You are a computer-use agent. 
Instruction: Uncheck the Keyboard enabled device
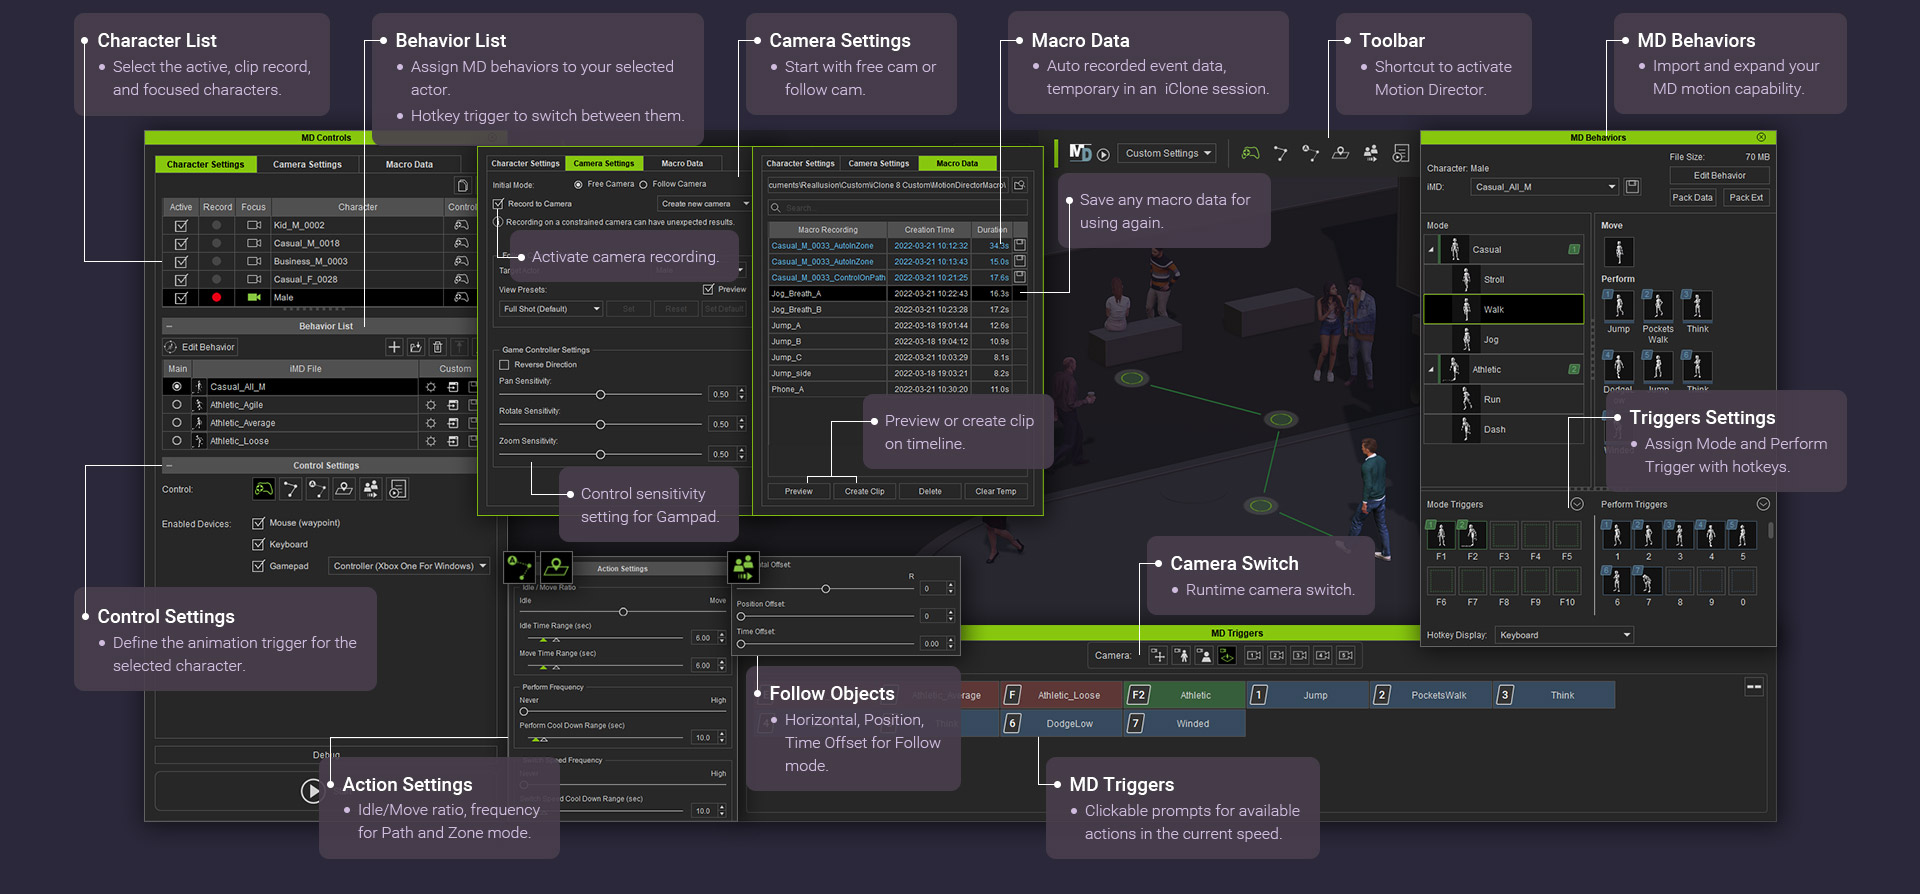(x=258, y=545)
